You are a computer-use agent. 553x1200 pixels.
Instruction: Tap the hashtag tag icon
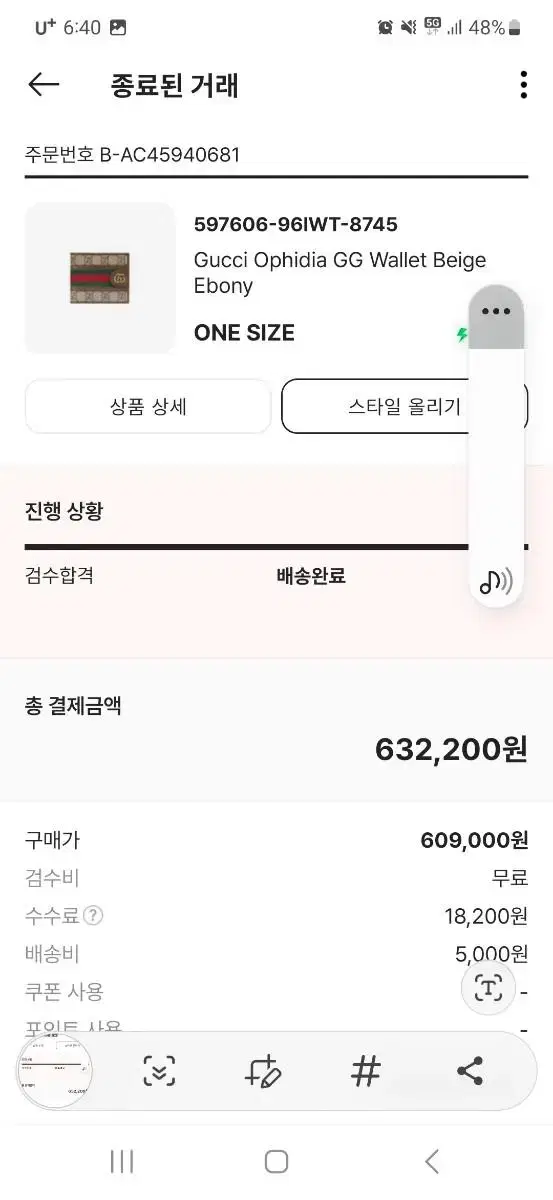(366, 1071)
